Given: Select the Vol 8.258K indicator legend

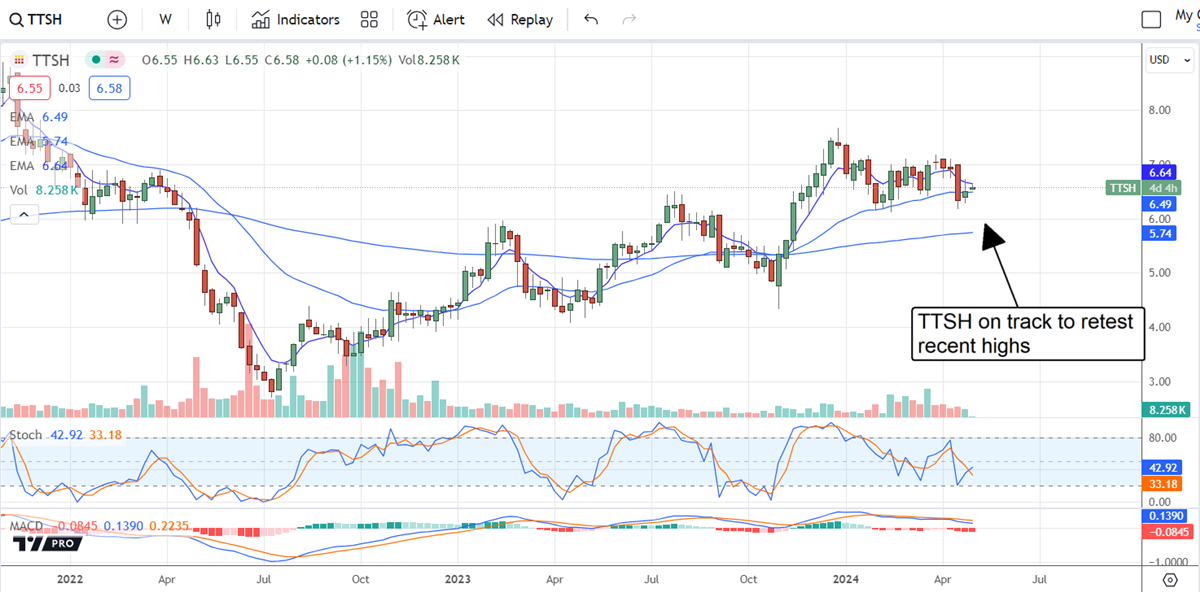Looking at the screenshot, I should (45, 189).
